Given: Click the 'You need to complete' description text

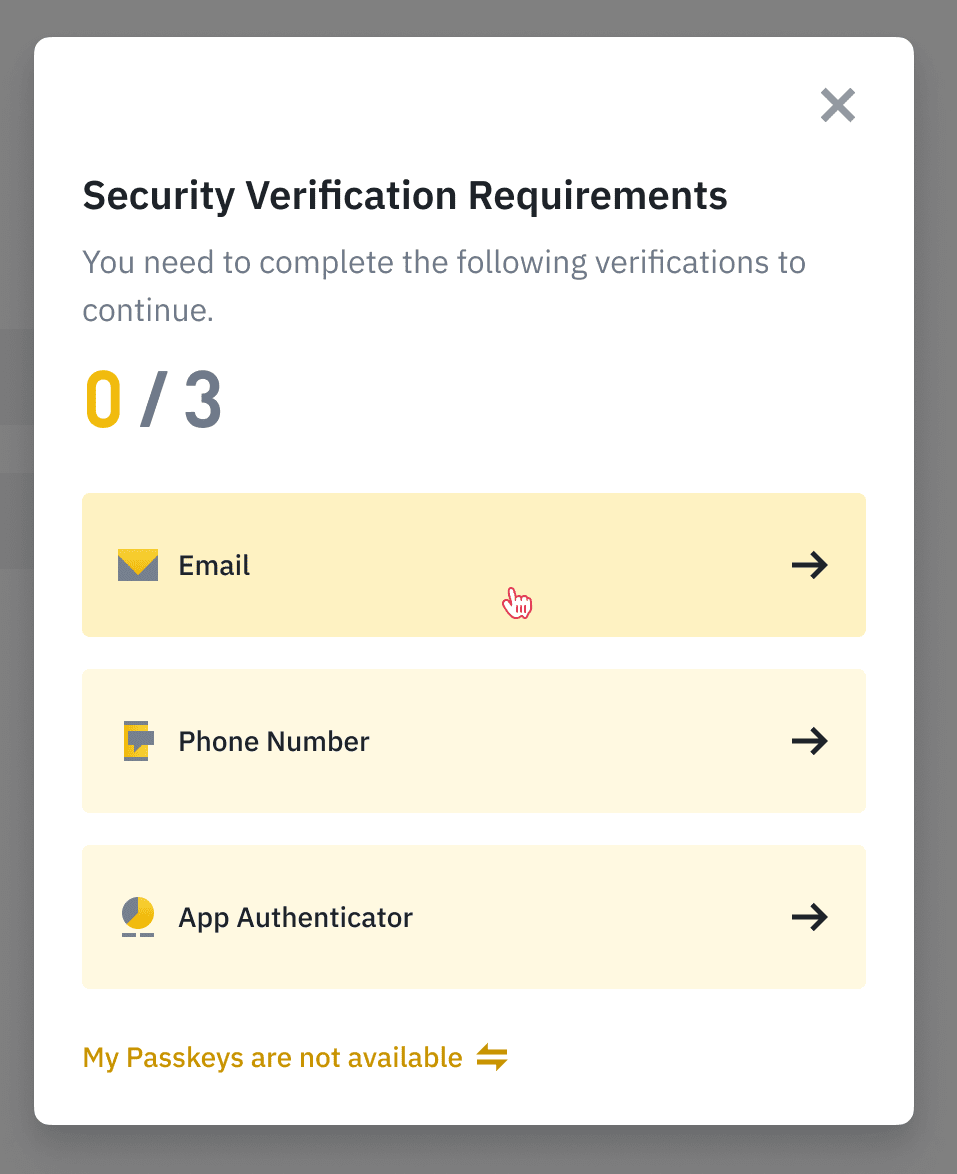Looking at the screenshot, I should click(443, 264).
